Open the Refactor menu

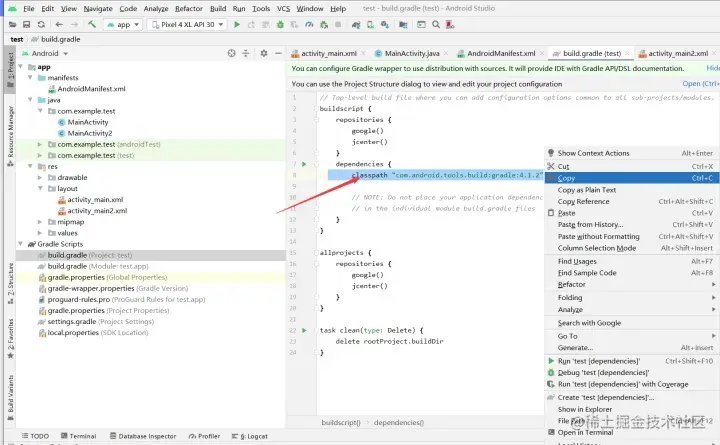188,8
